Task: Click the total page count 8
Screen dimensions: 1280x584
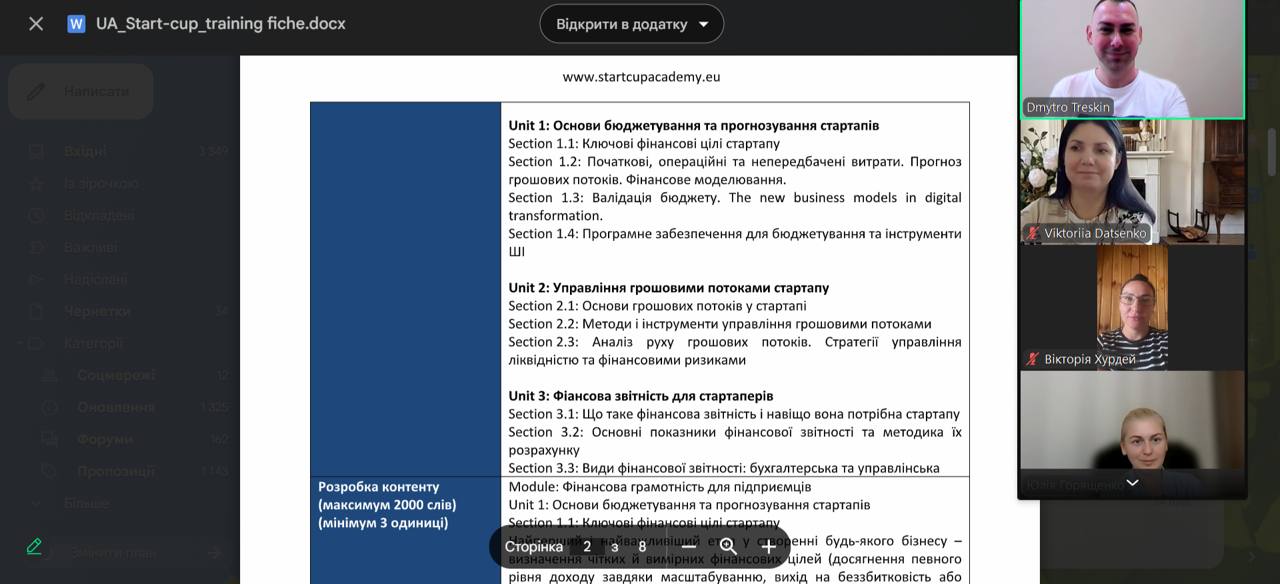Action: (642, 546)
